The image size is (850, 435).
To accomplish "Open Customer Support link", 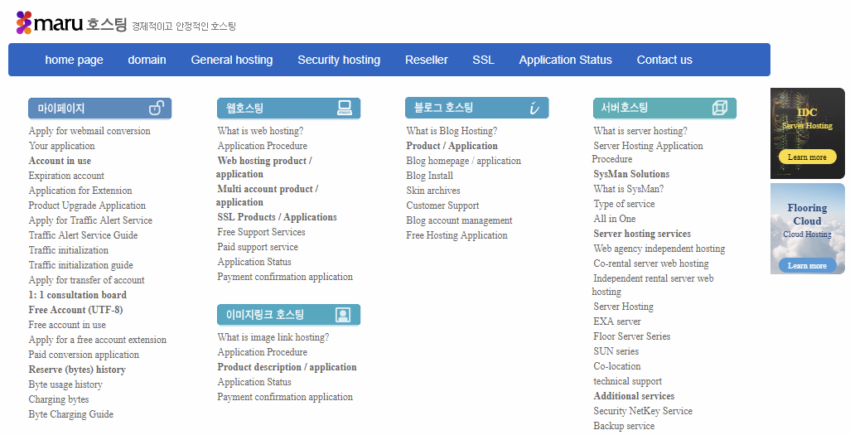I will click(442, 205).
